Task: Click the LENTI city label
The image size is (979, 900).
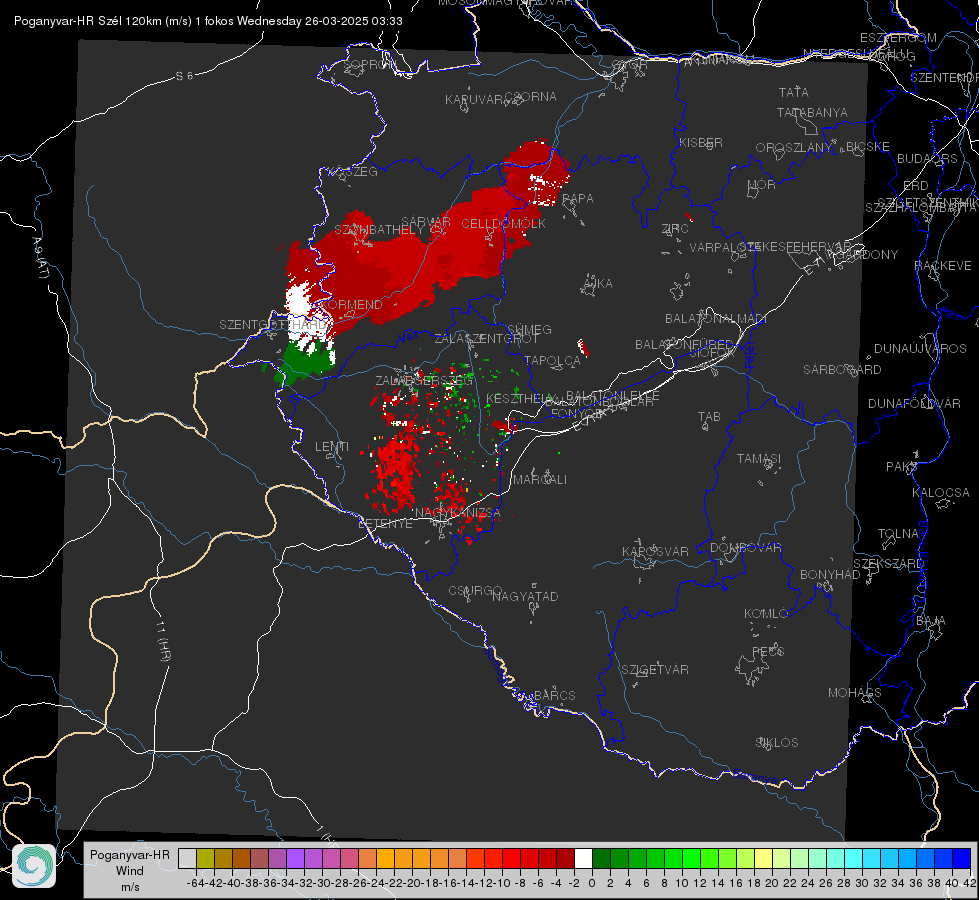Action: click(332, 447)
